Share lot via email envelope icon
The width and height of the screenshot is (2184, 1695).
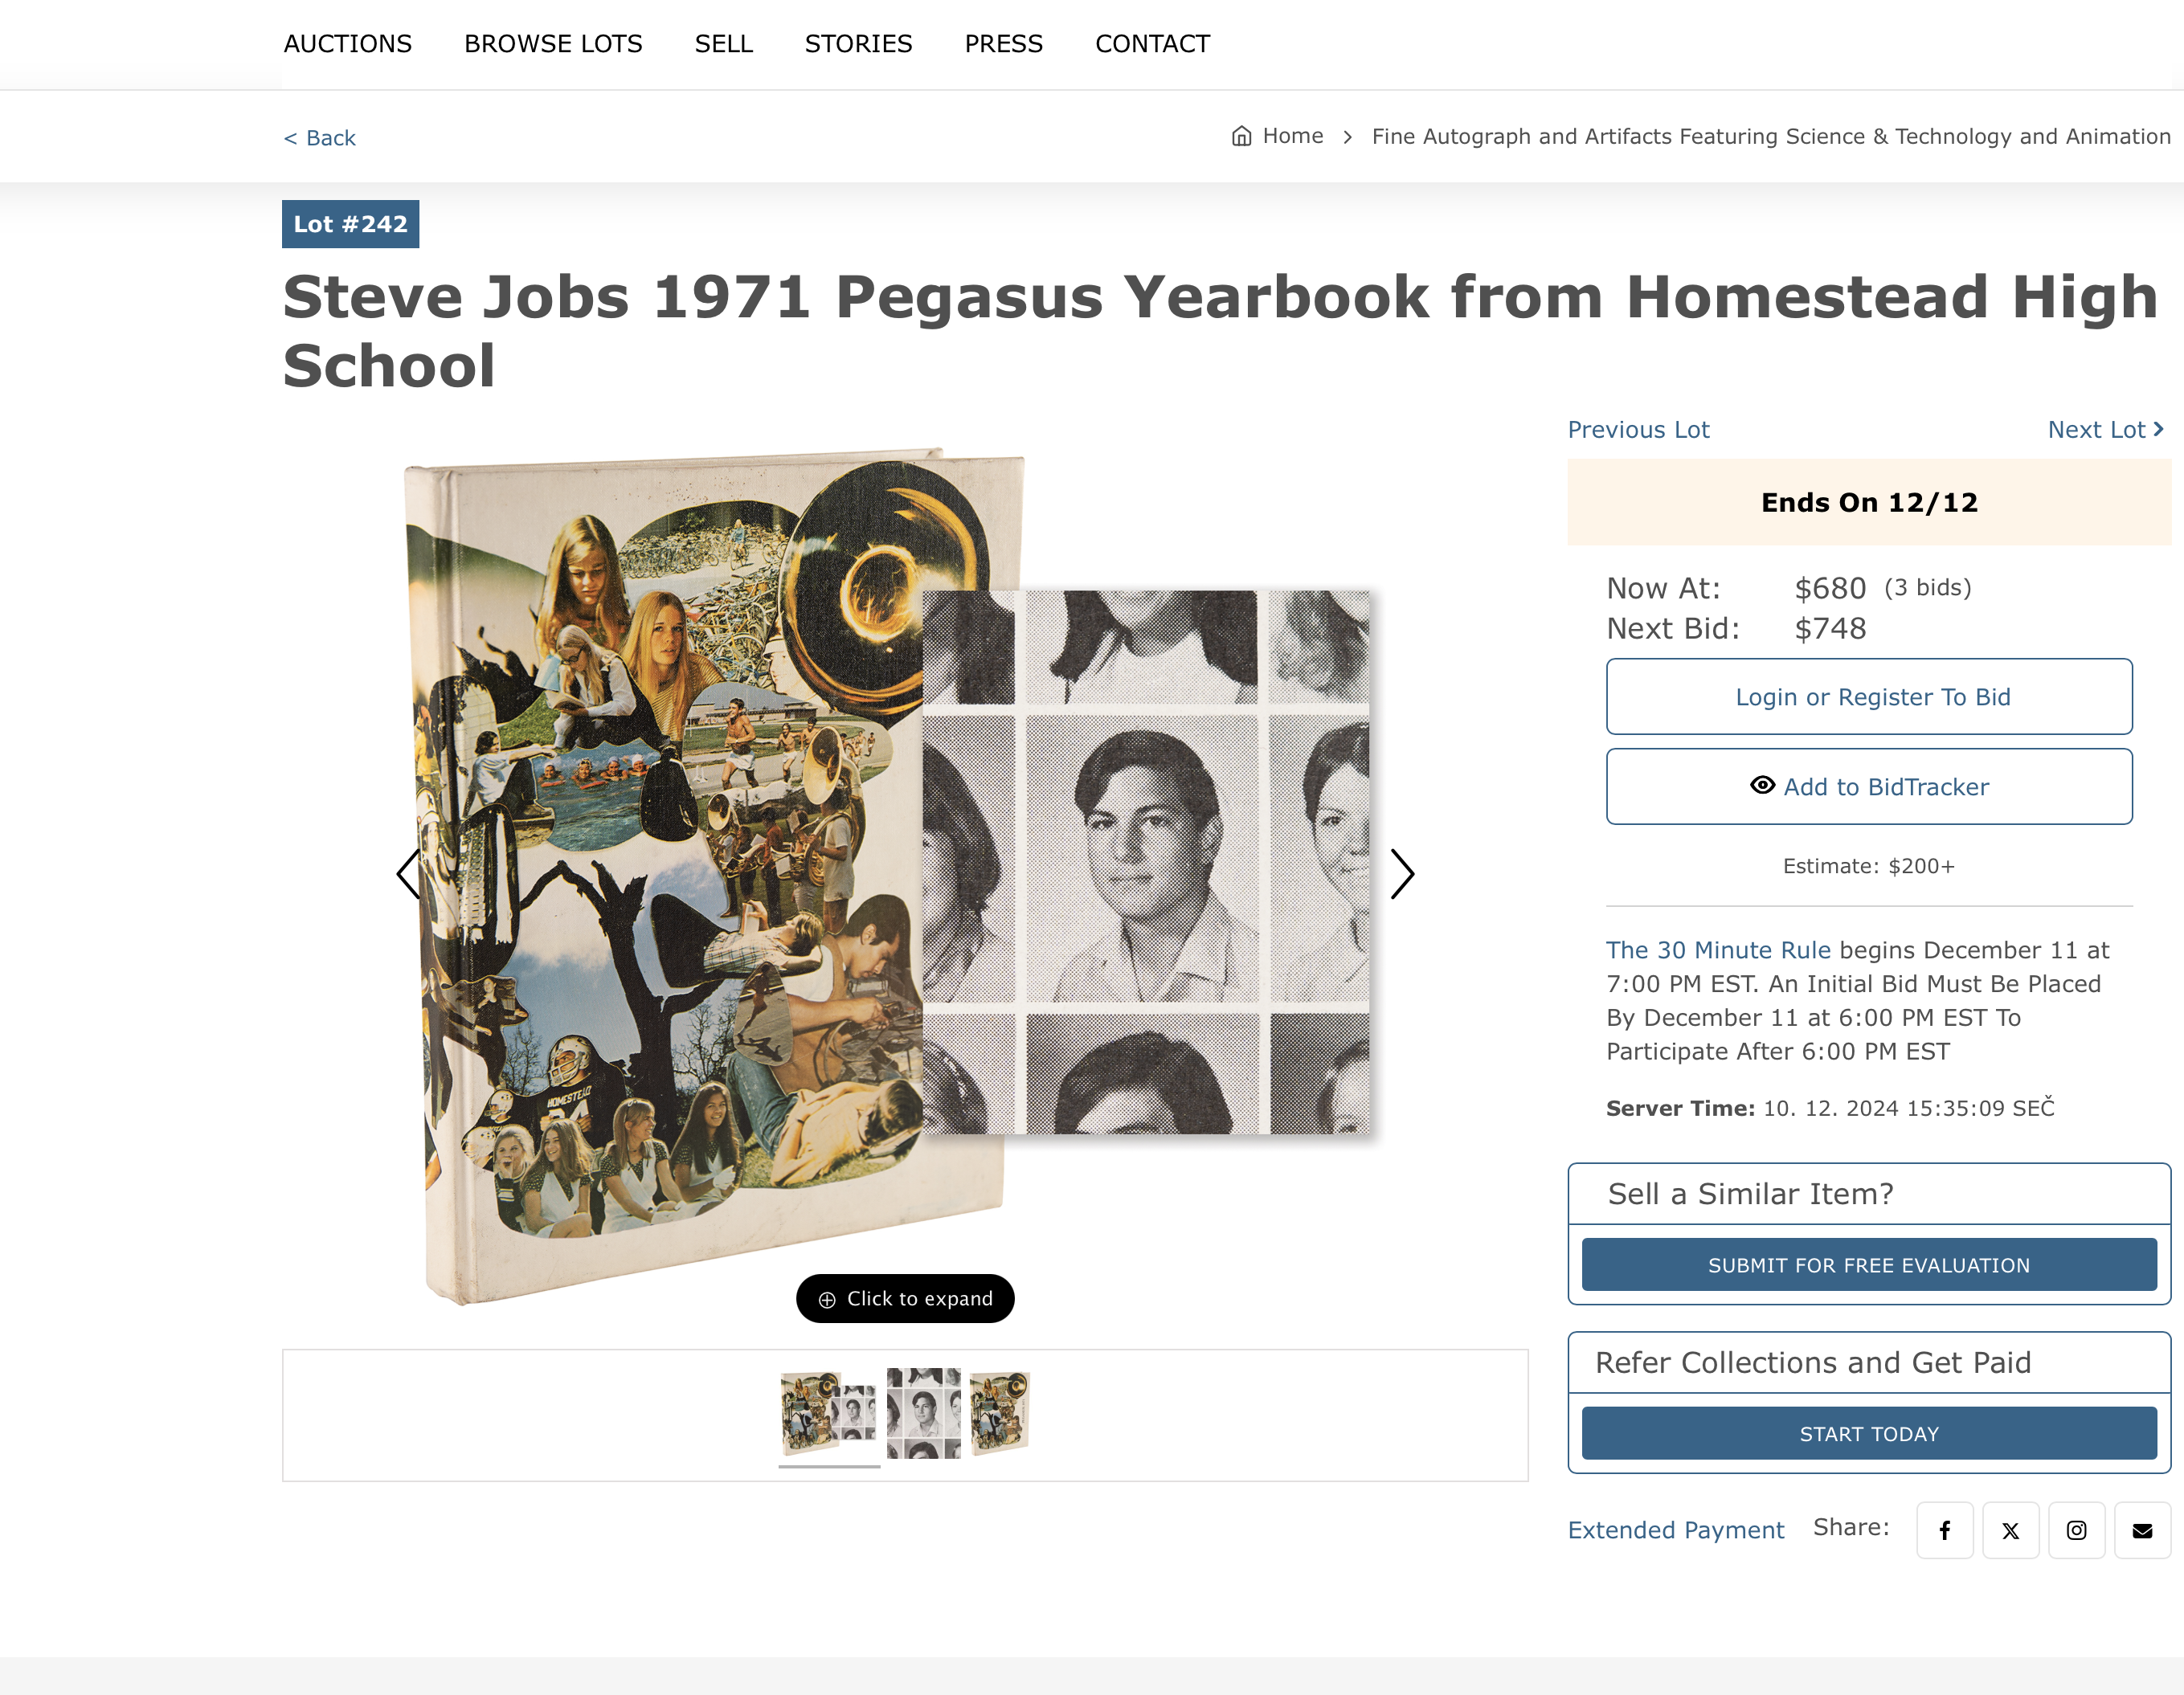pos(2142,1530)
